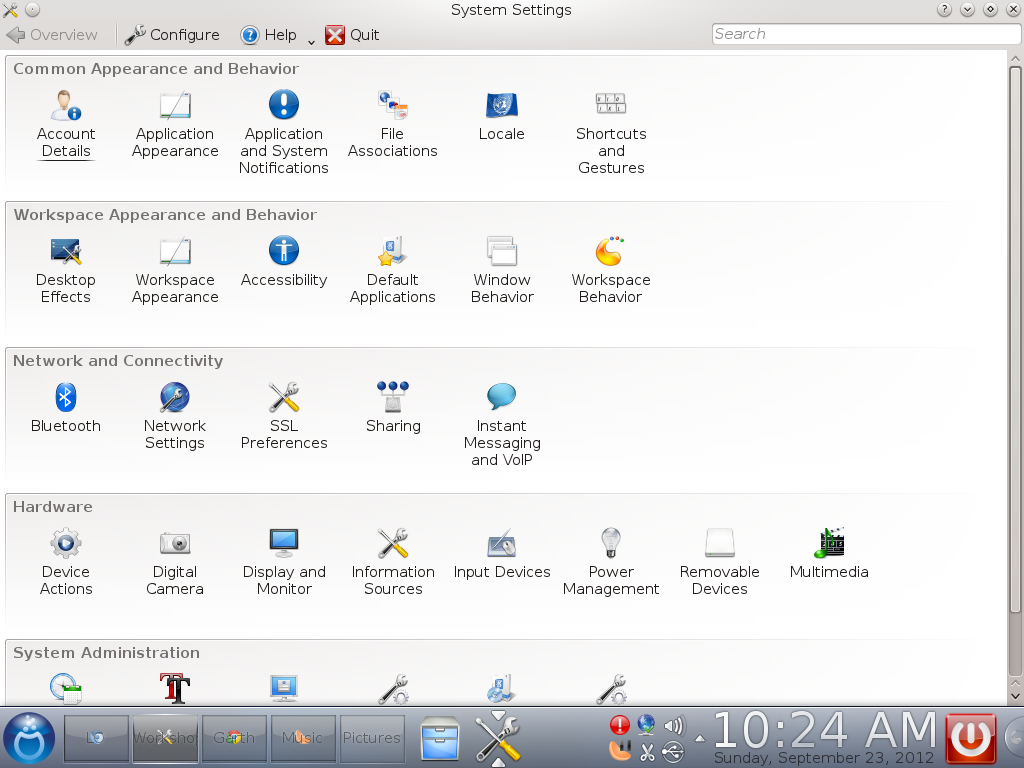Viewport: 1024px width, 768px height.
Task: Open File Associations module
Action: (x=392, y=125)
